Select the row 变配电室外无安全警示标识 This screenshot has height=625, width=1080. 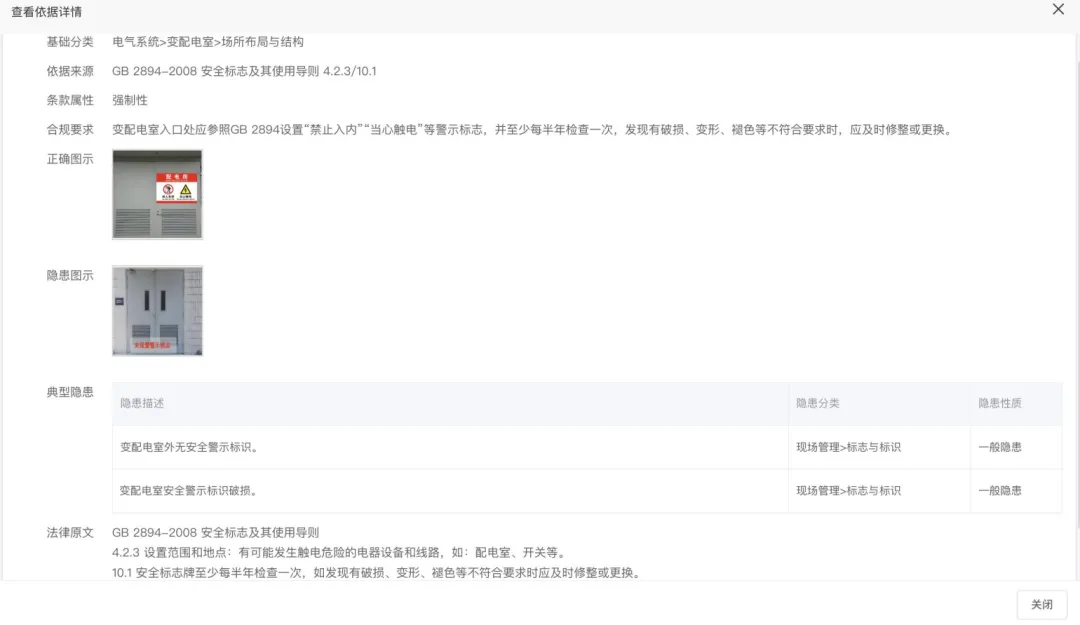[x=189, y=448]
